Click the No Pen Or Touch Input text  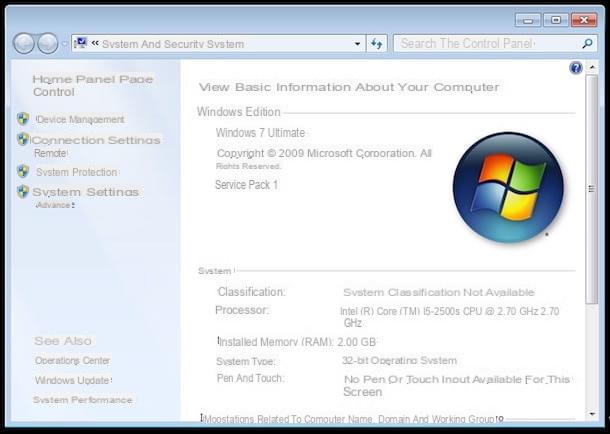457,385
